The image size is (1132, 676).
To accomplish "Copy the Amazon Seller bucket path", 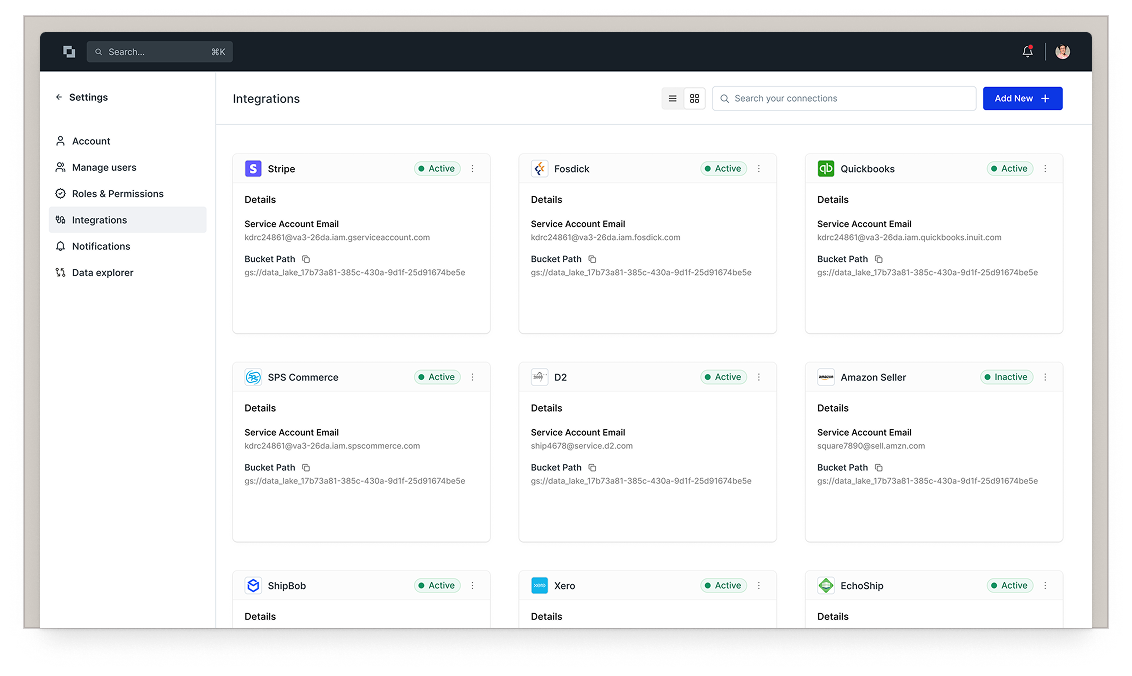I will (x=879, y=468).
